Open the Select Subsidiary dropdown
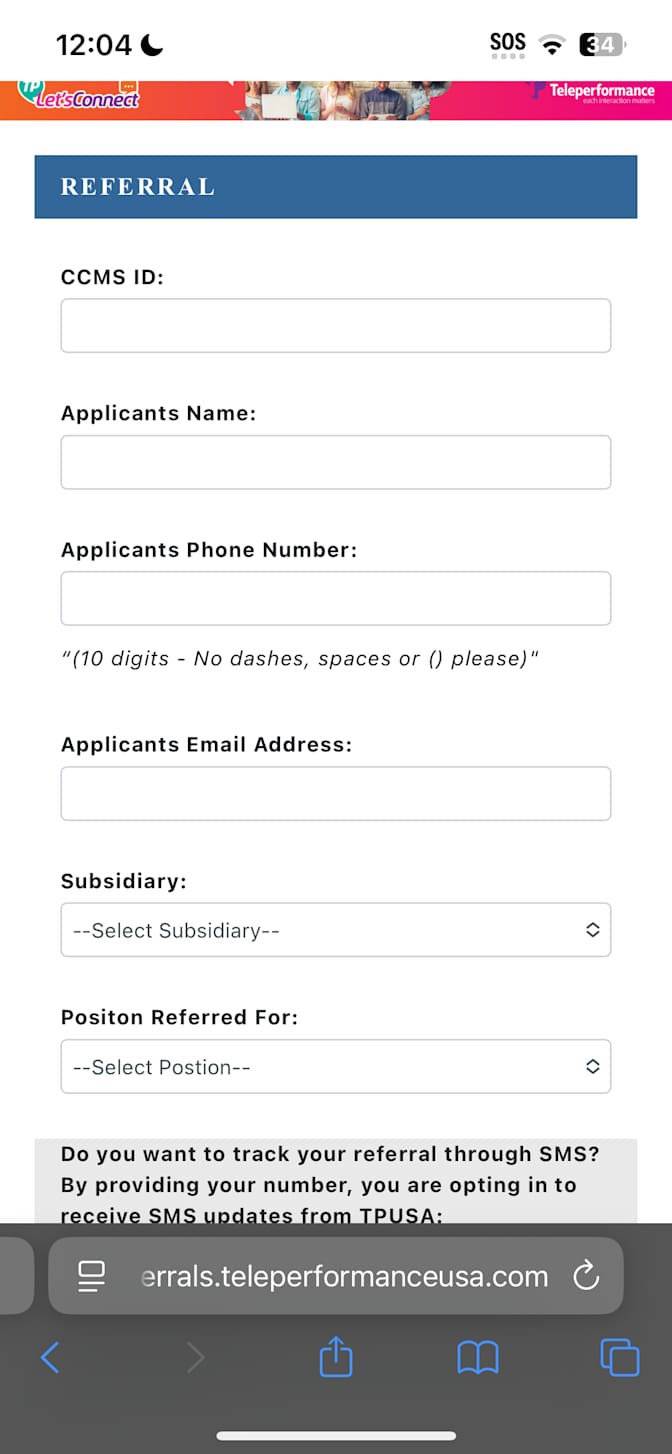672x1454 pixels. (336, 930)
